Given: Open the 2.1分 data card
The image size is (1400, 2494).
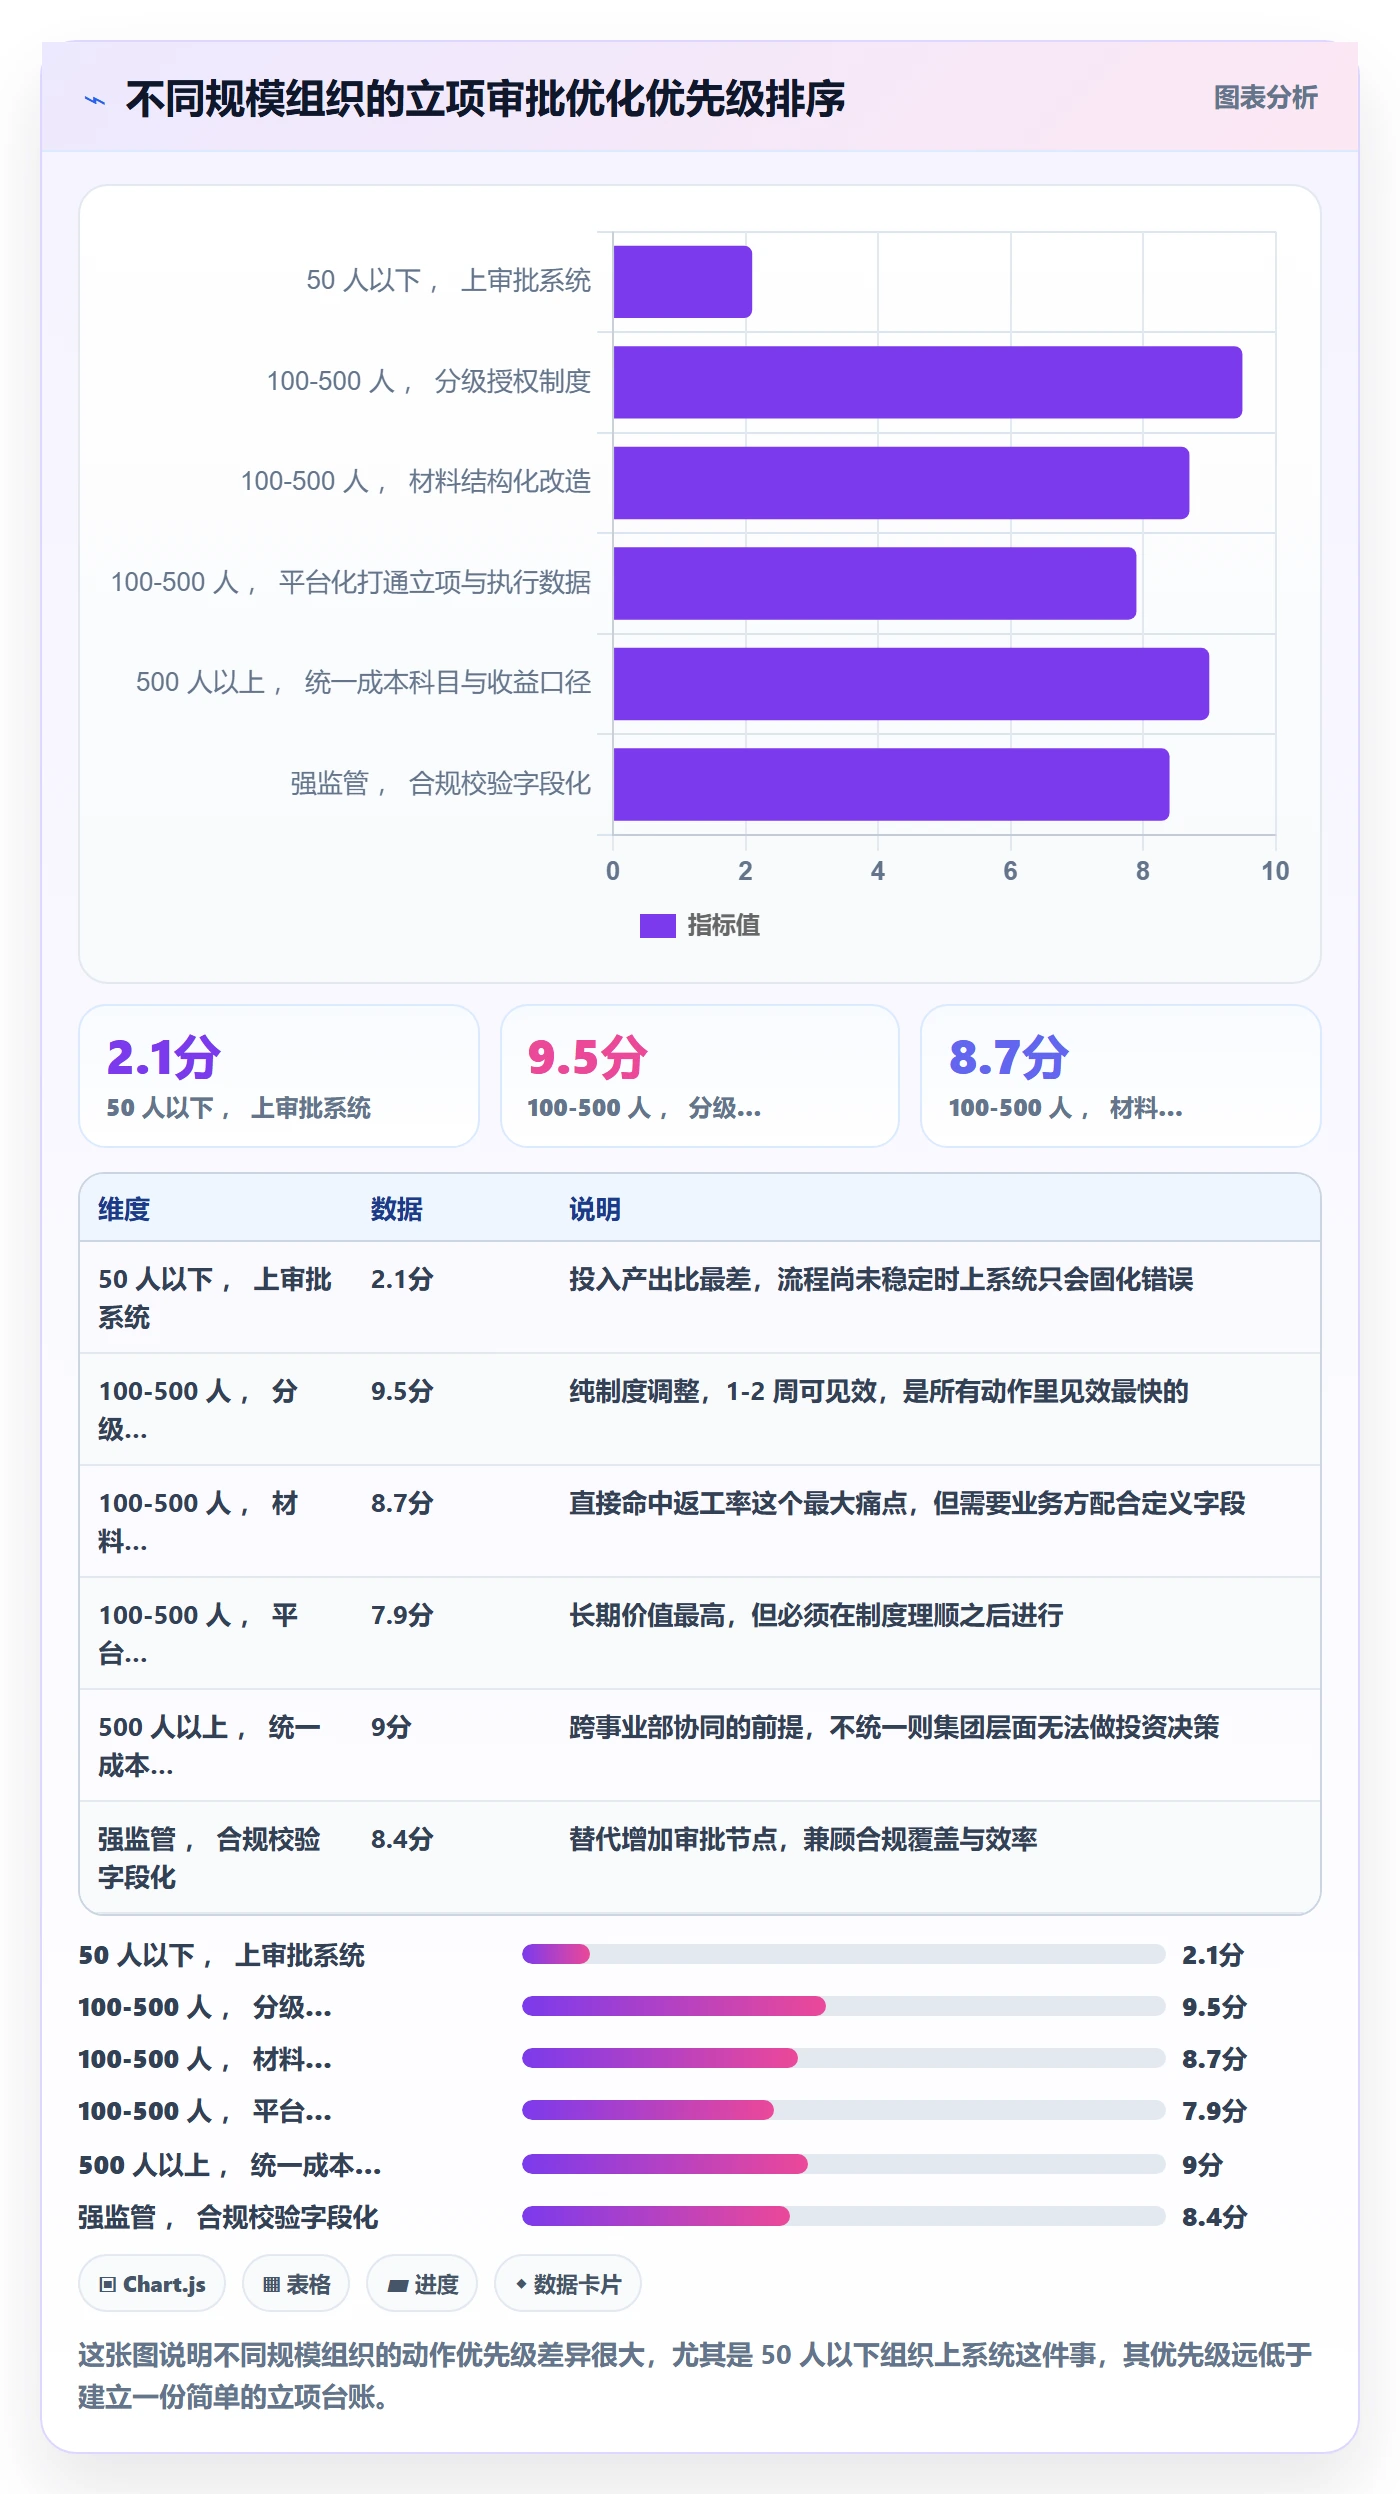Looking at the screenshot, I should coord(279,1076).
